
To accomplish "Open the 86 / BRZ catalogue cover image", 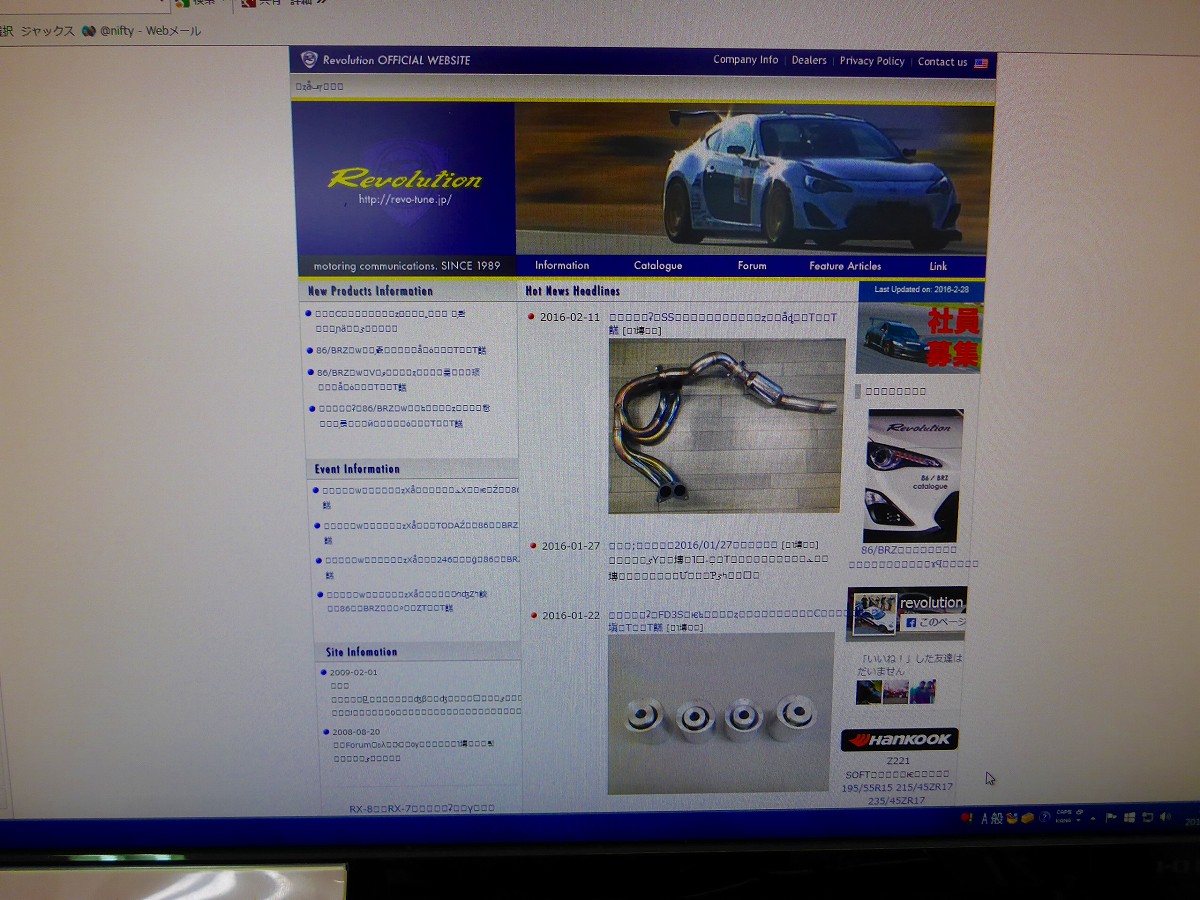I will pos(914,476).
